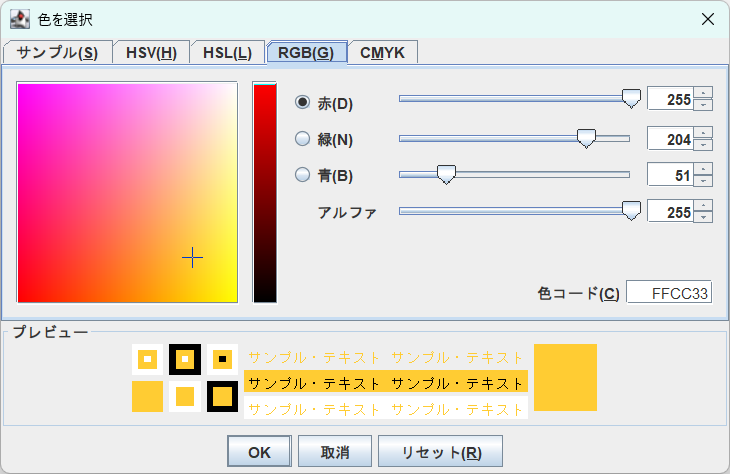
Task: Decrement the 緑 green value spinner
Action: [703, 145]
